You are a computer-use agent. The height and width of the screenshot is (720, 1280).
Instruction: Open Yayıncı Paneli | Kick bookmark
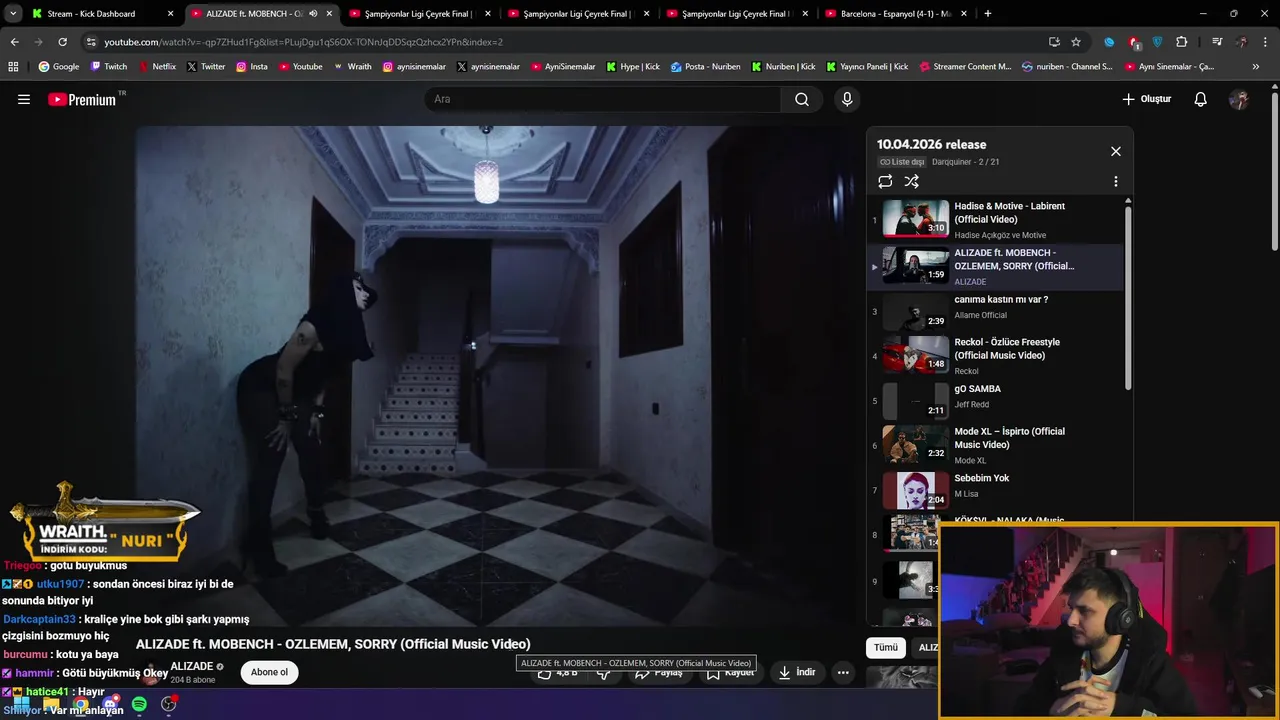[867, 67]
